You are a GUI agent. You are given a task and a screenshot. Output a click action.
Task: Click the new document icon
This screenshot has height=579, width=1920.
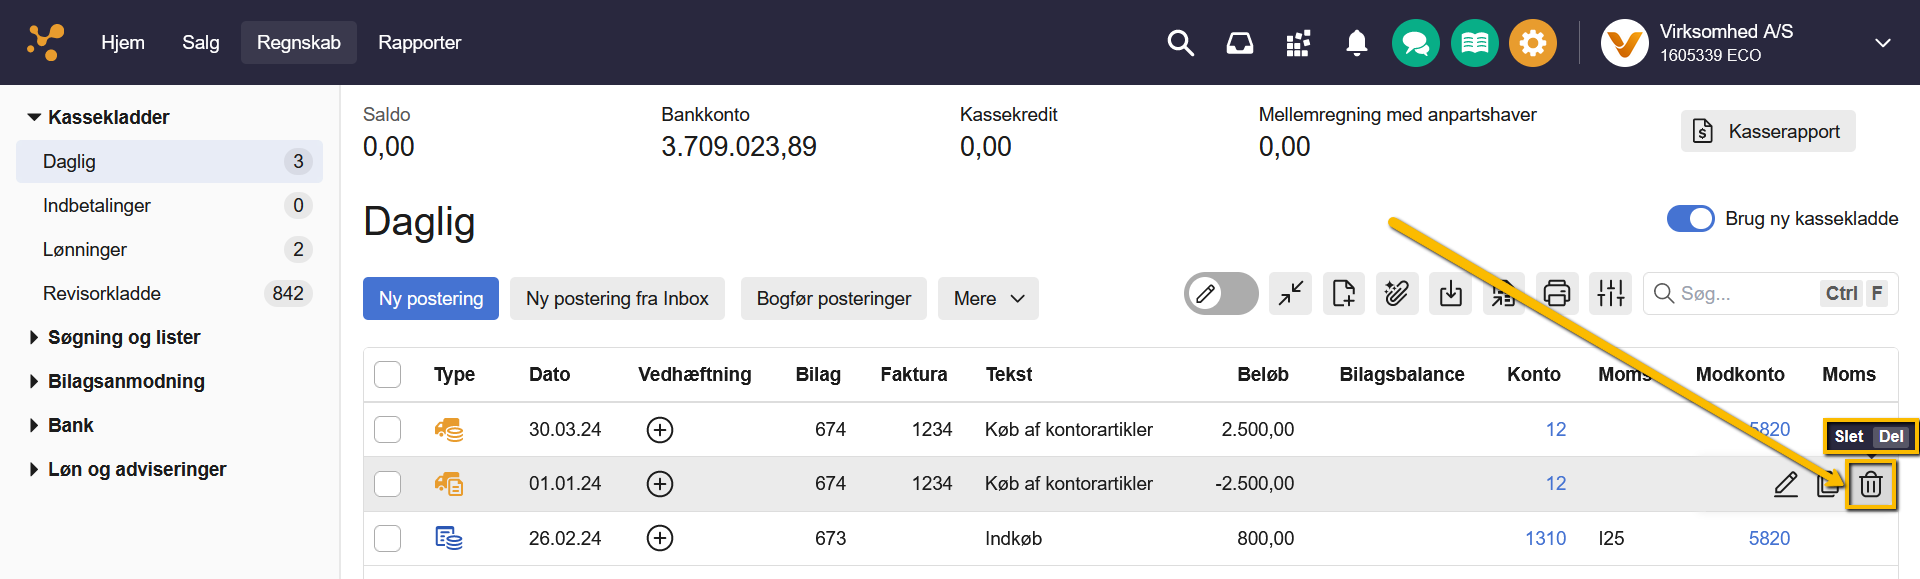point(1344,294)
